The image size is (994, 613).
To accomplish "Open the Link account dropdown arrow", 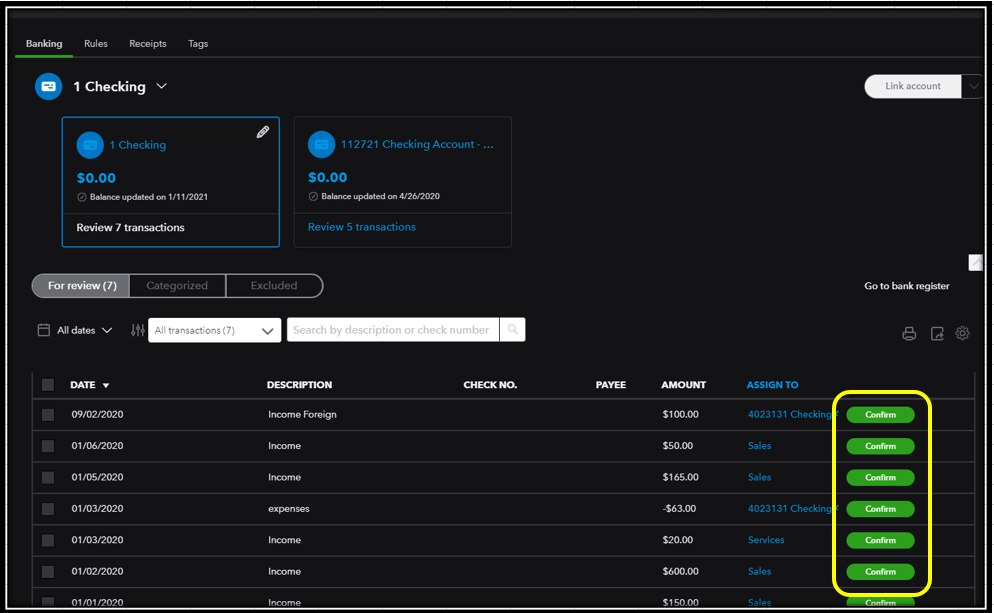I will click(x=973, y=87).
